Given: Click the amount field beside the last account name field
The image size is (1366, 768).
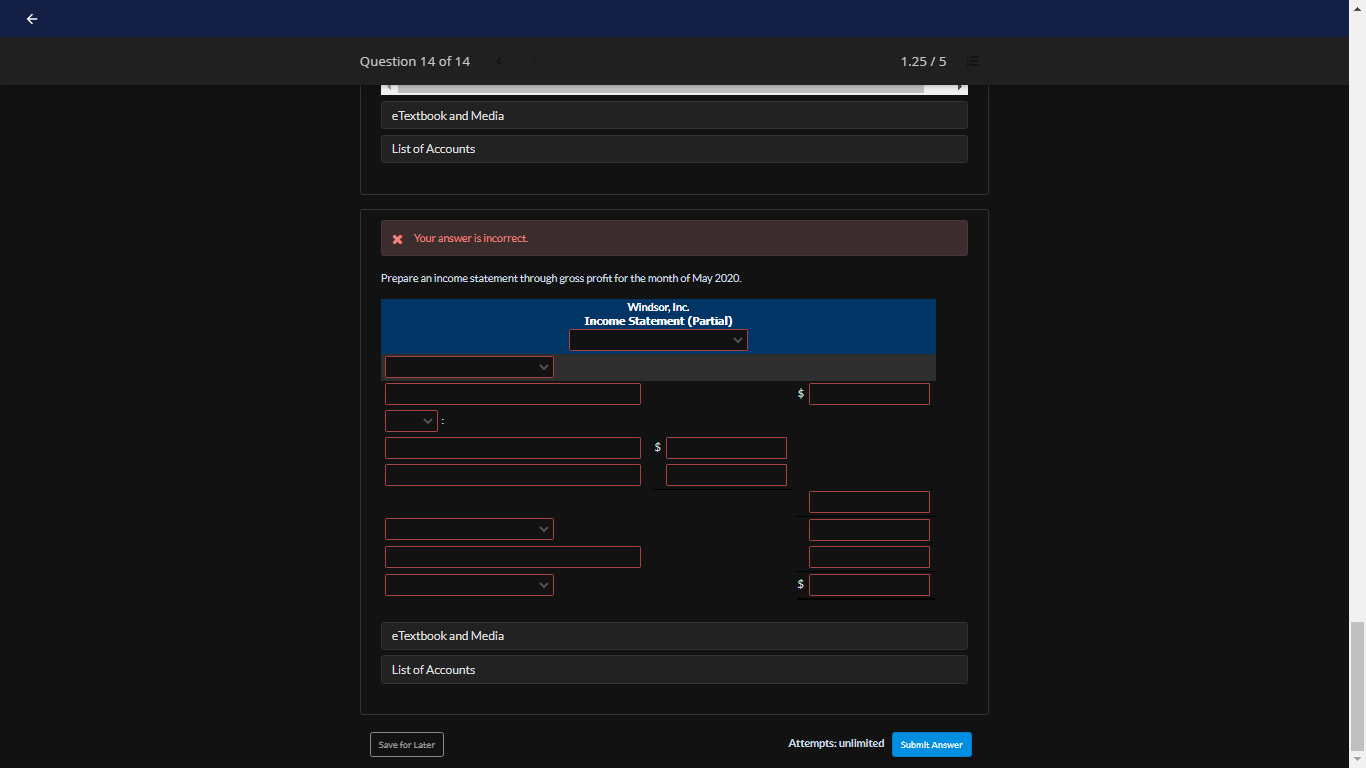Looking at the screenshot, I should pos(869,557).
